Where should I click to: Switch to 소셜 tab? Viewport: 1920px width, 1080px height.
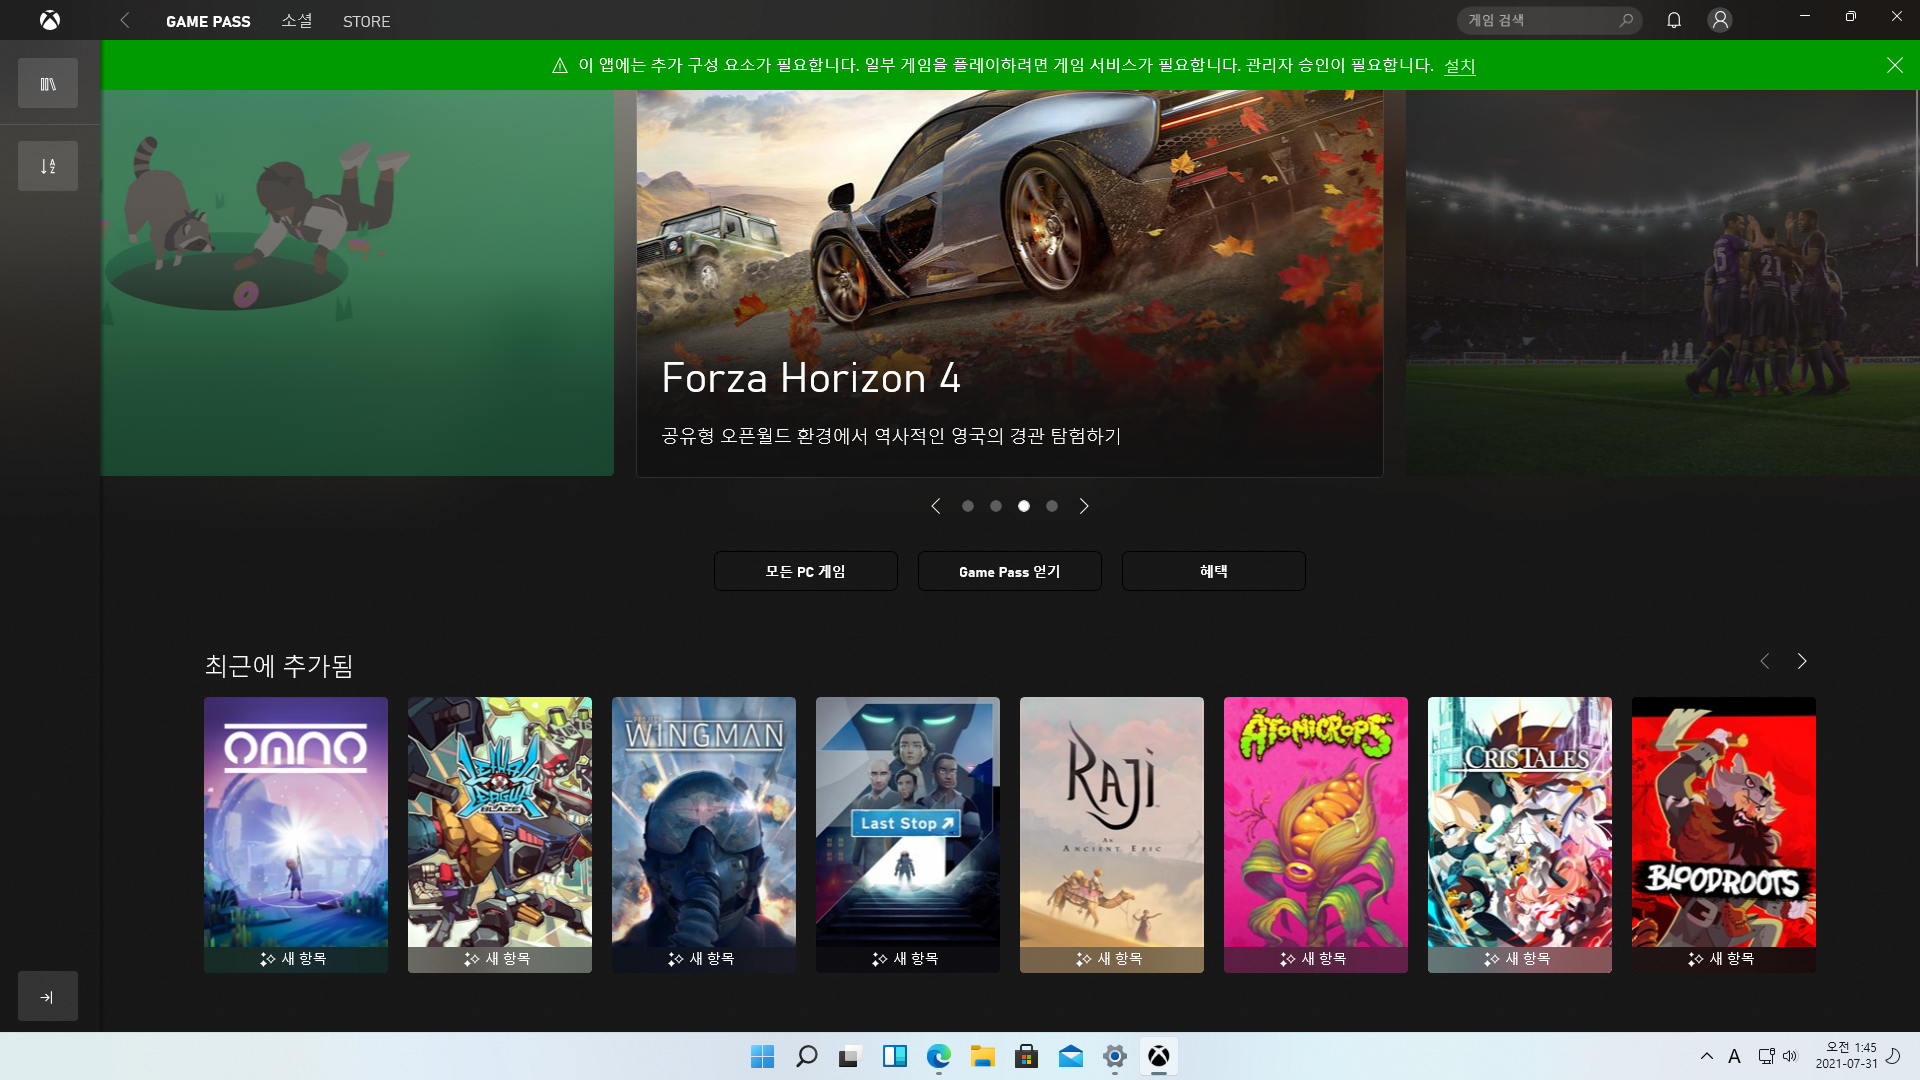[x=297, y=21]
